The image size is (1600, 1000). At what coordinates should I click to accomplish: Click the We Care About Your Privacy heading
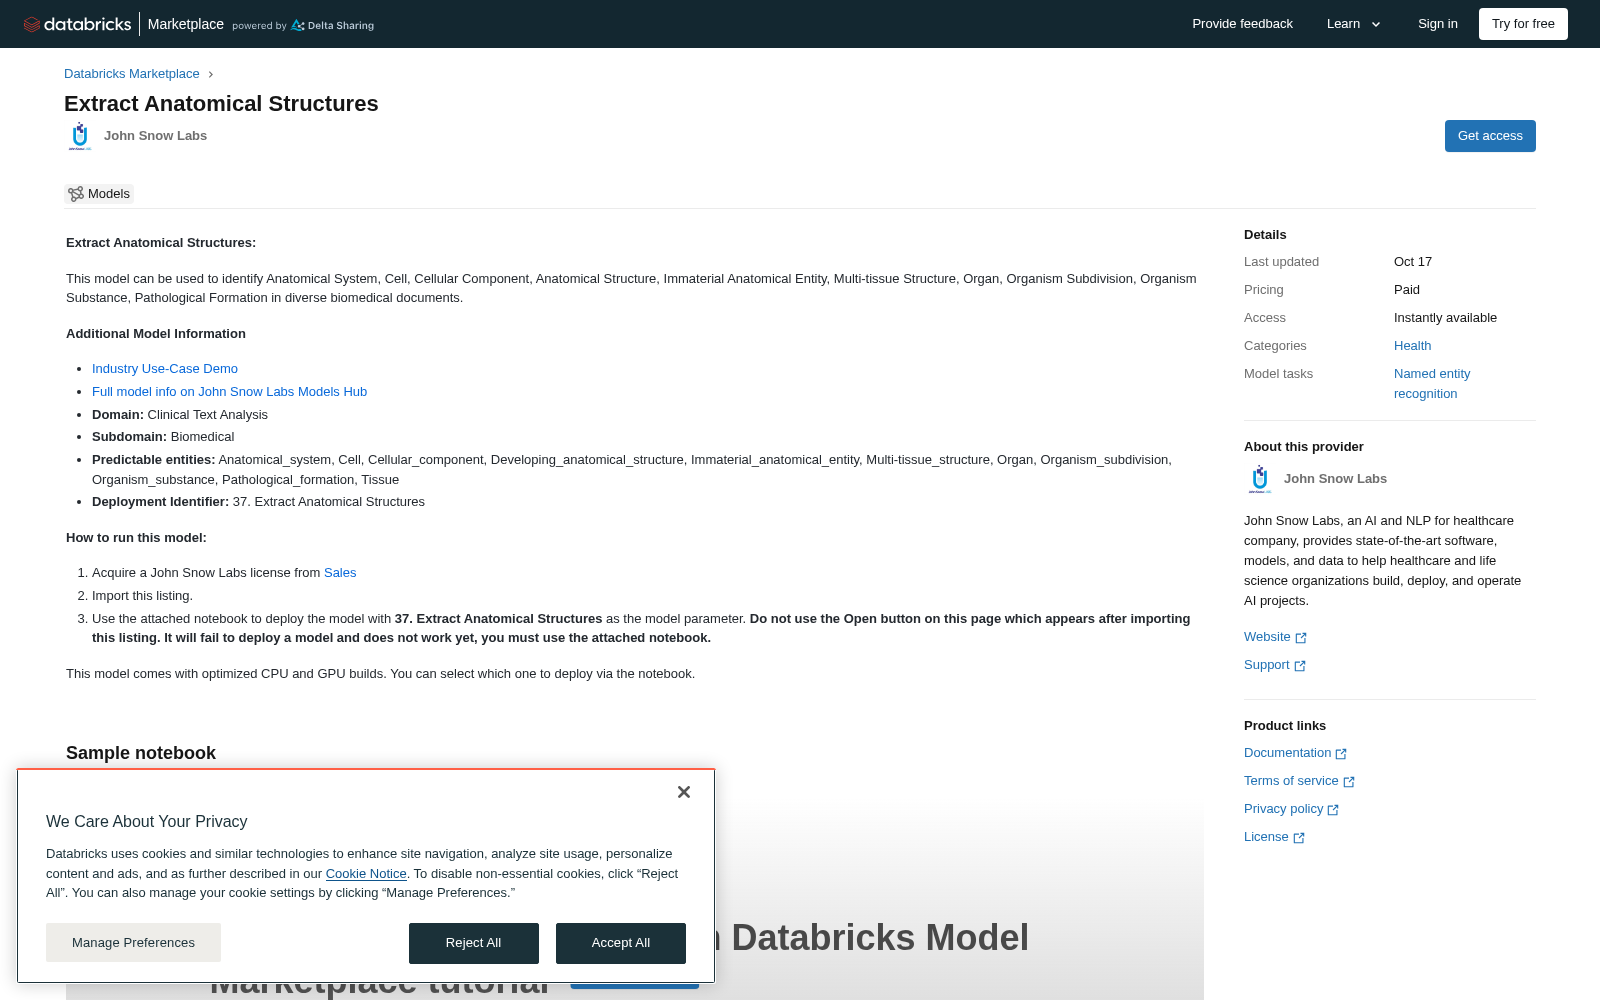(x=147, y=822)
